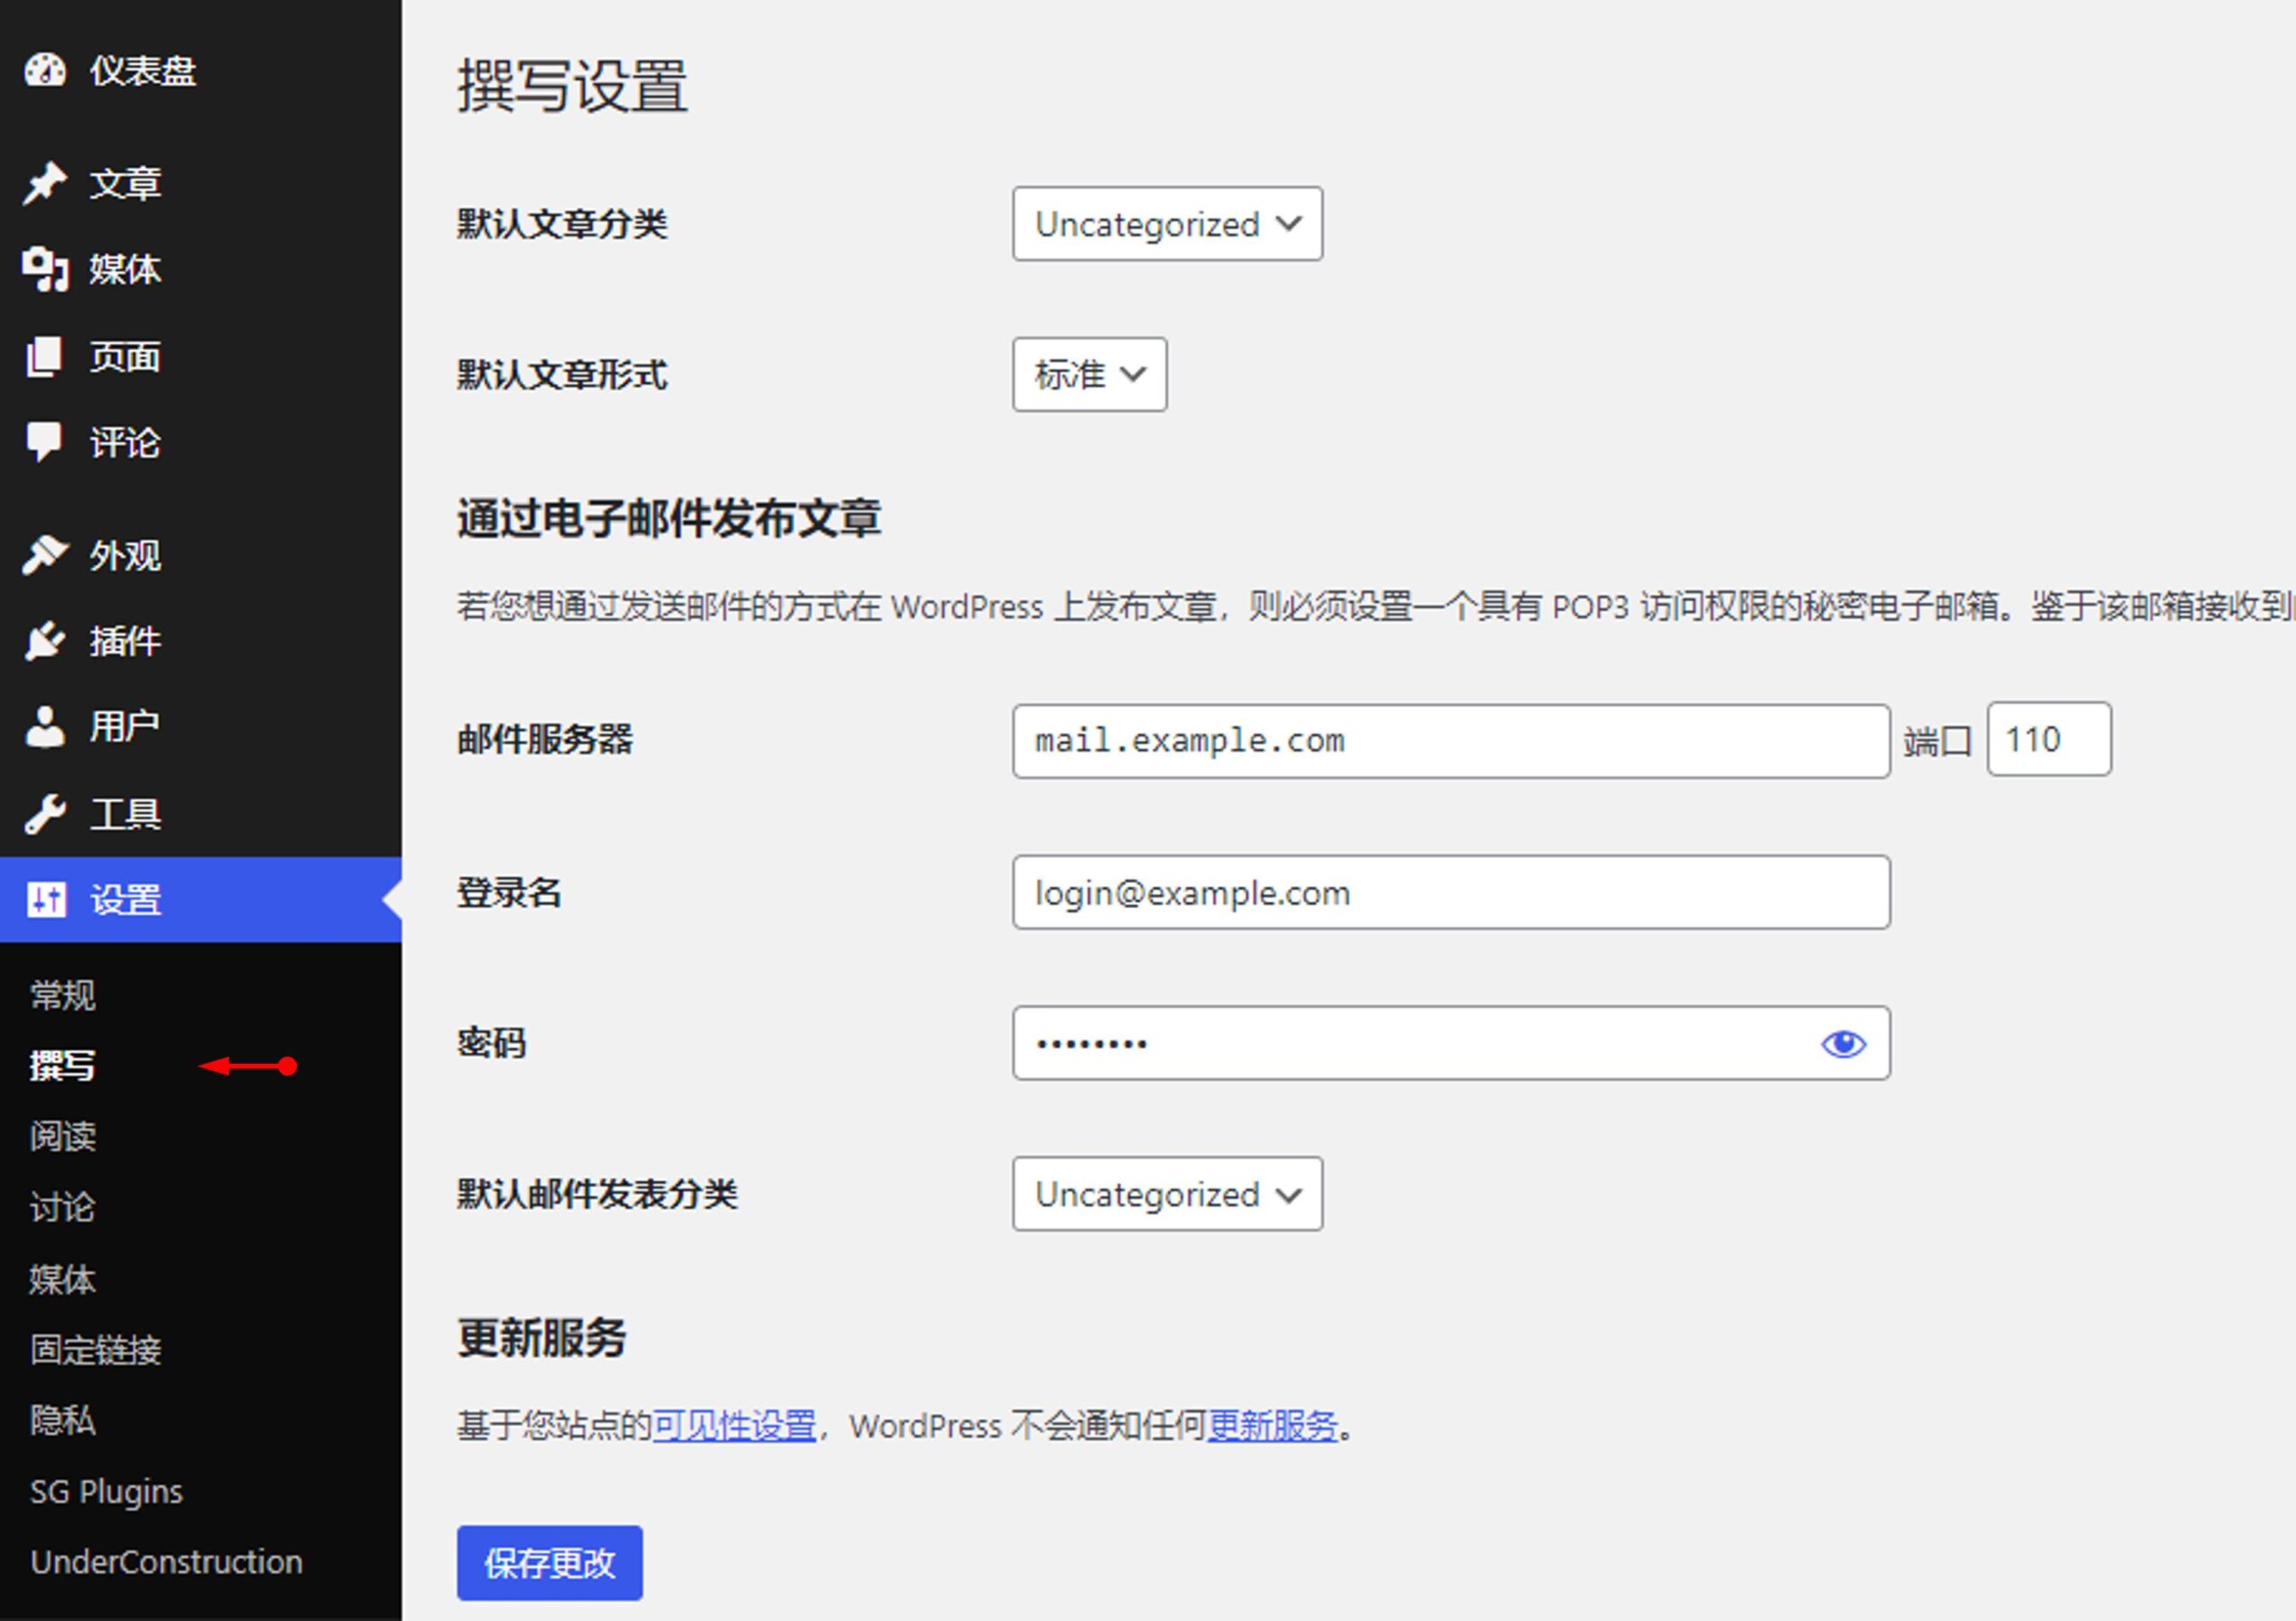The width and height of the screenshot is (2296, 1621).
Task: Click the Dashboard gauge icon
Action: pyautogui.click(x=45, y=71)
